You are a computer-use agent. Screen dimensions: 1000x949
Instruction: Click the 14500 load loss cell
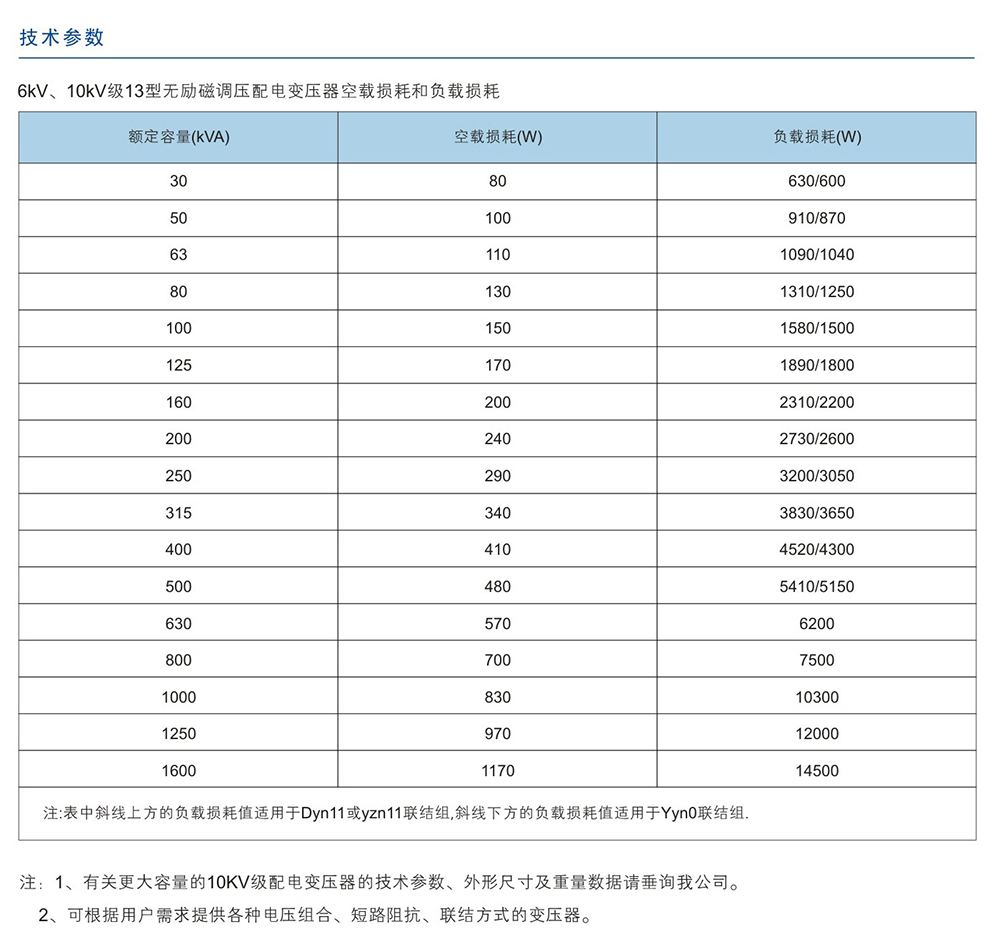816,770
